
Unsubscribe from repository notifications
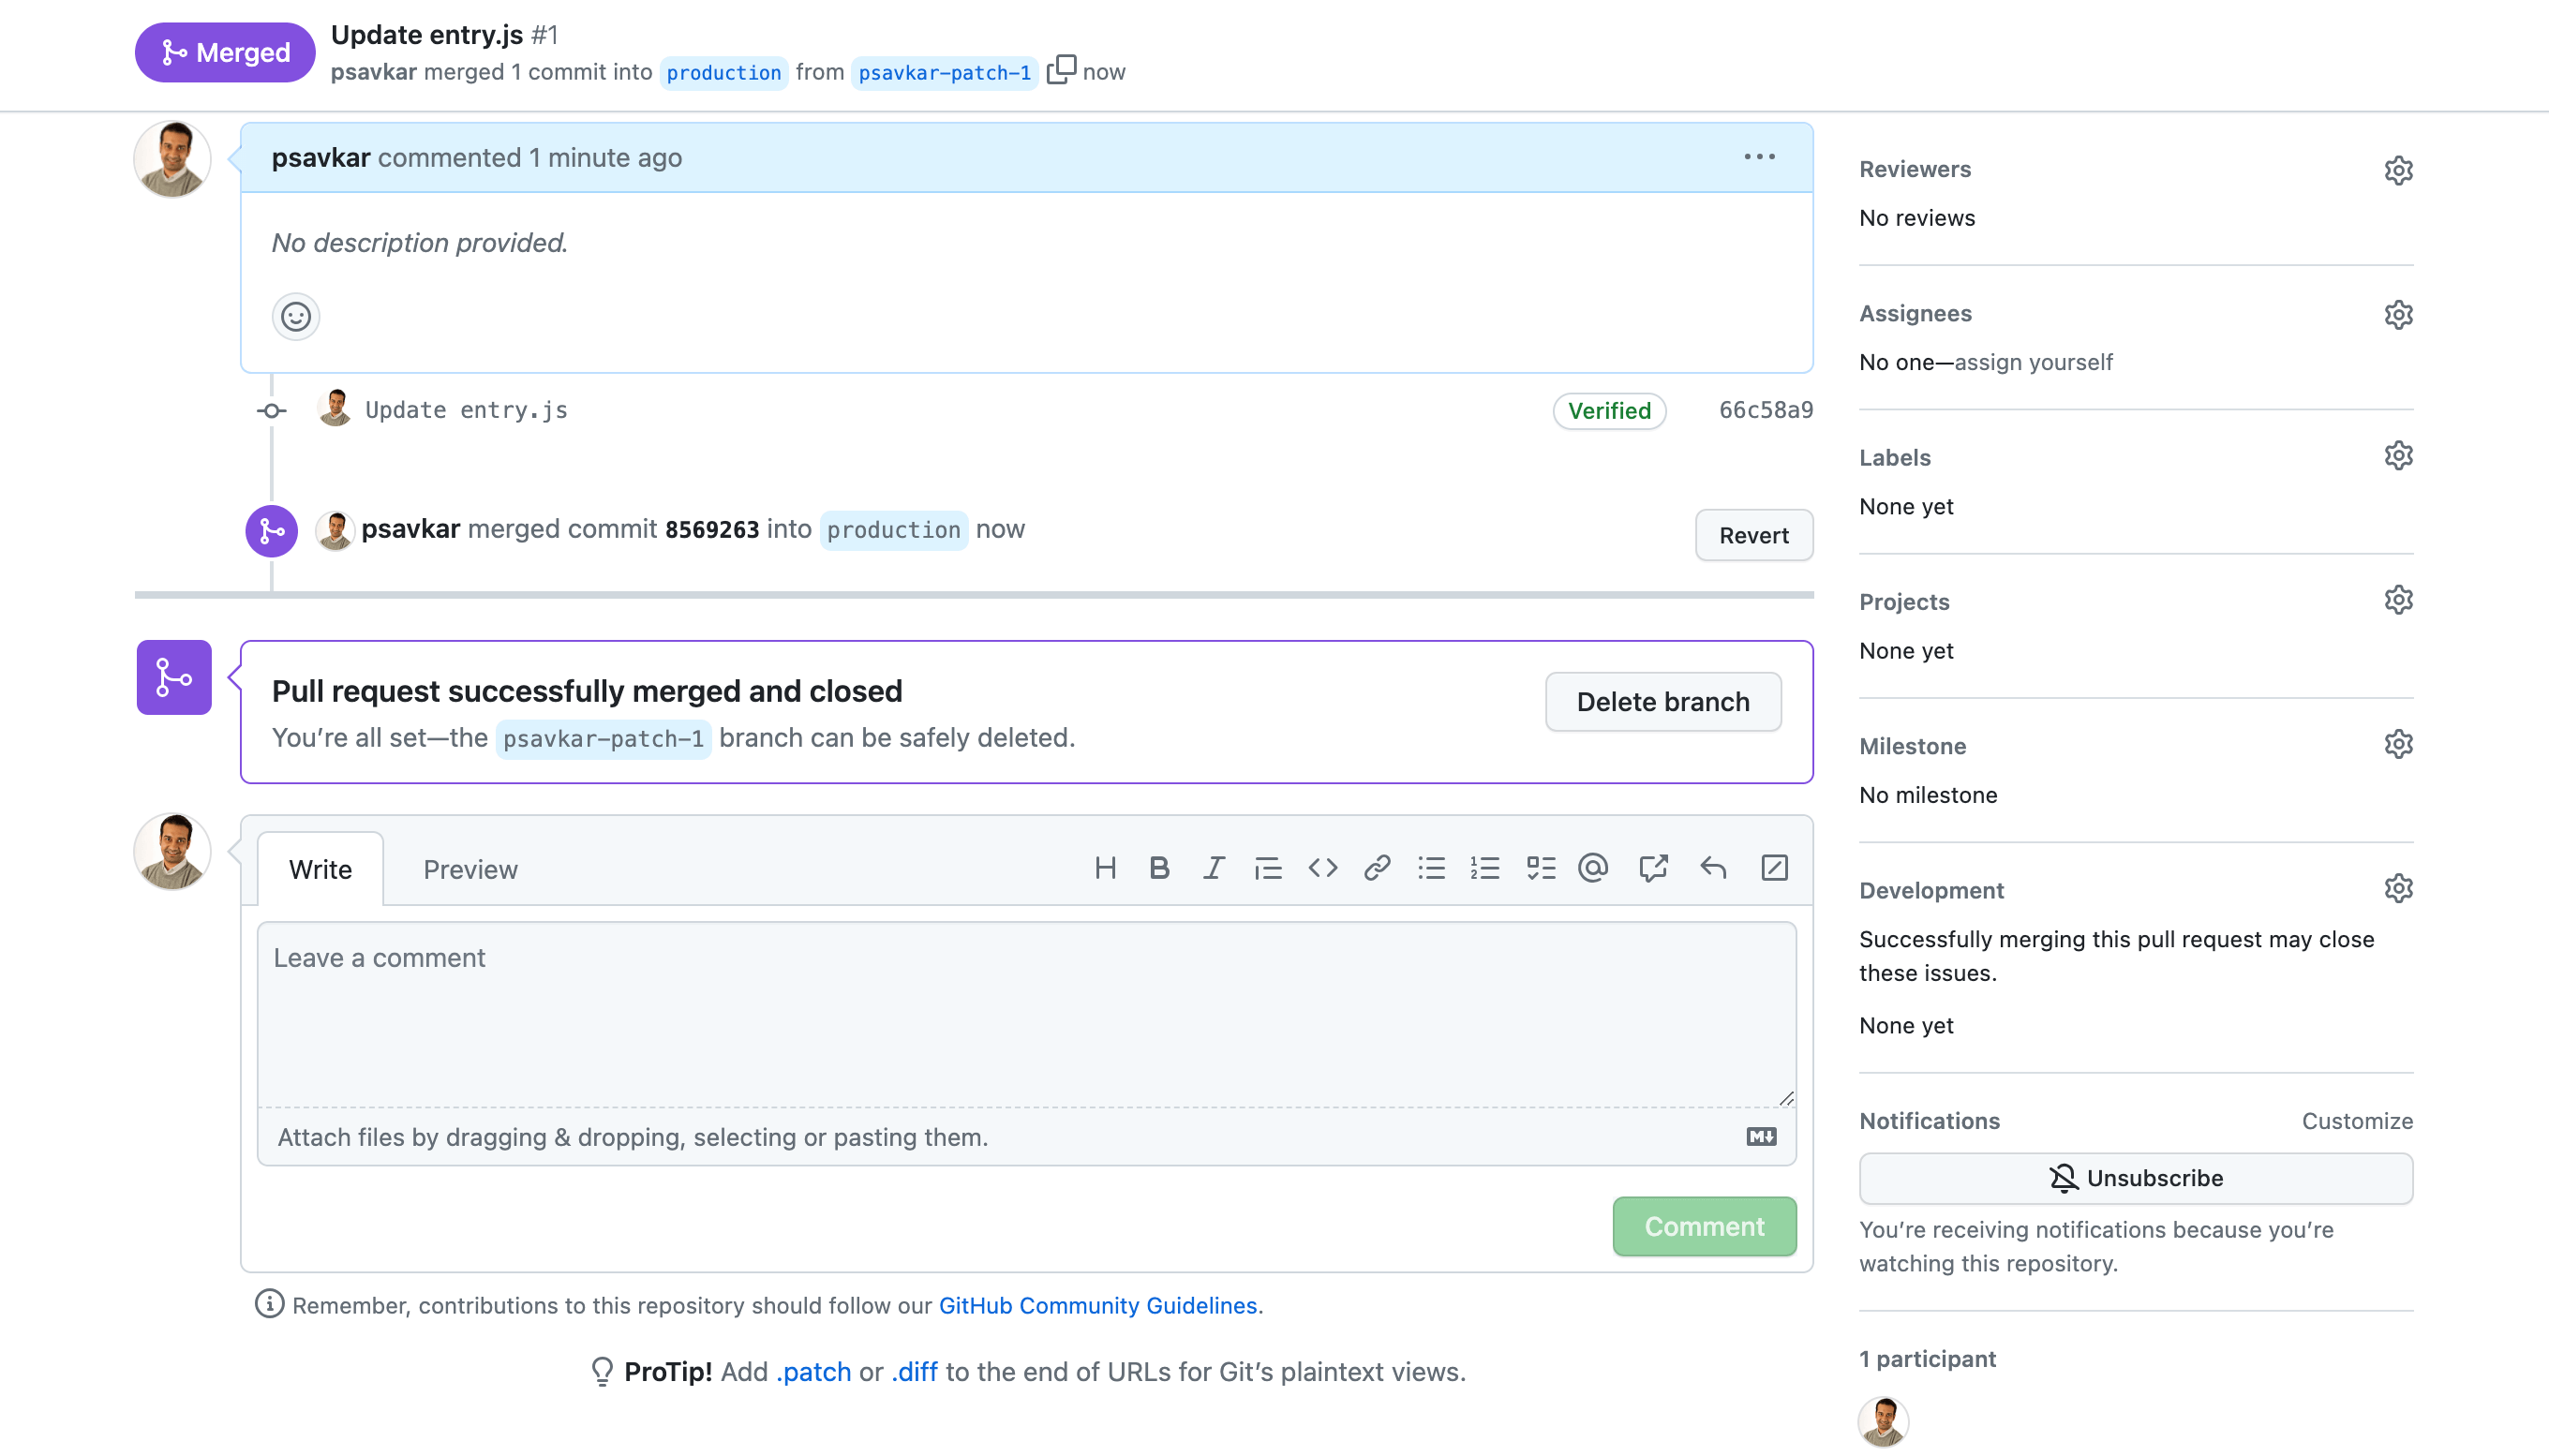(2136, 1177)
